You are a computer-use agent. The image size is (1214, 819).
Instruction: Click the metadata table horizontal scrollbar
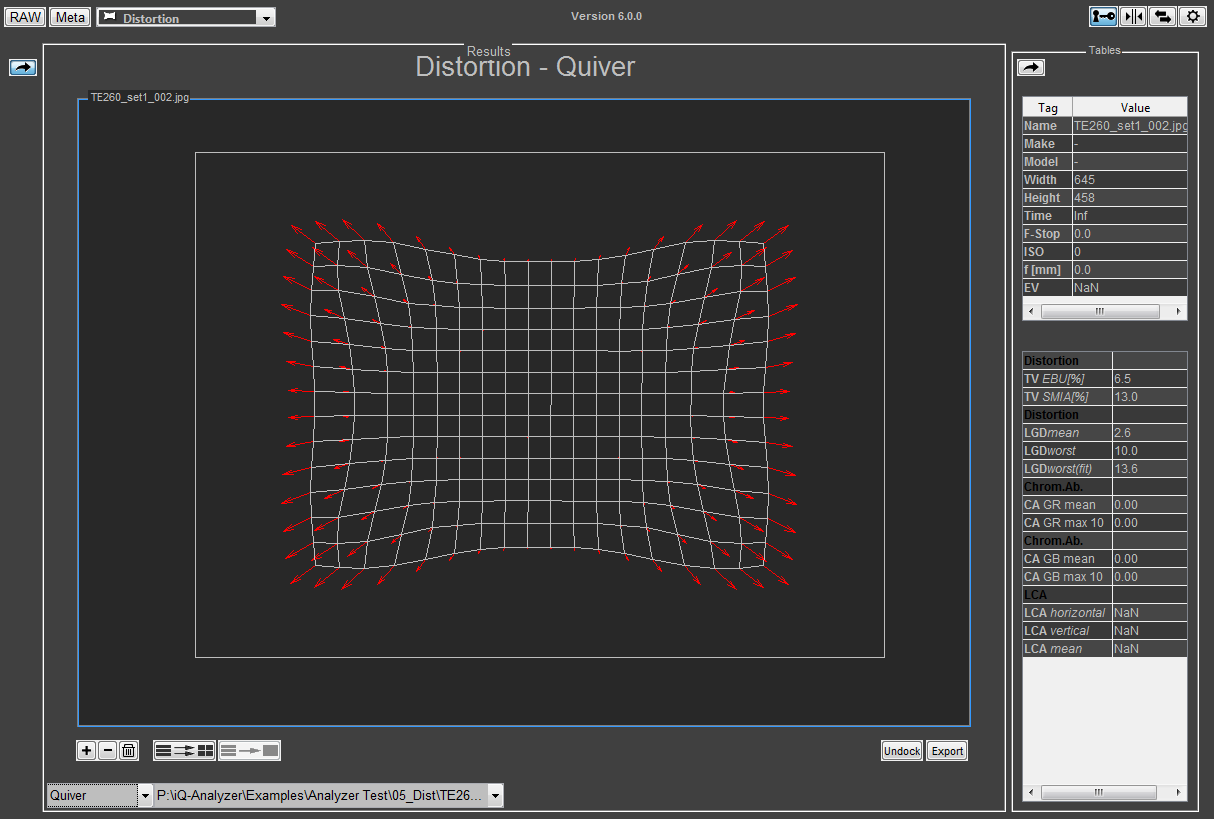[1099, 312]
